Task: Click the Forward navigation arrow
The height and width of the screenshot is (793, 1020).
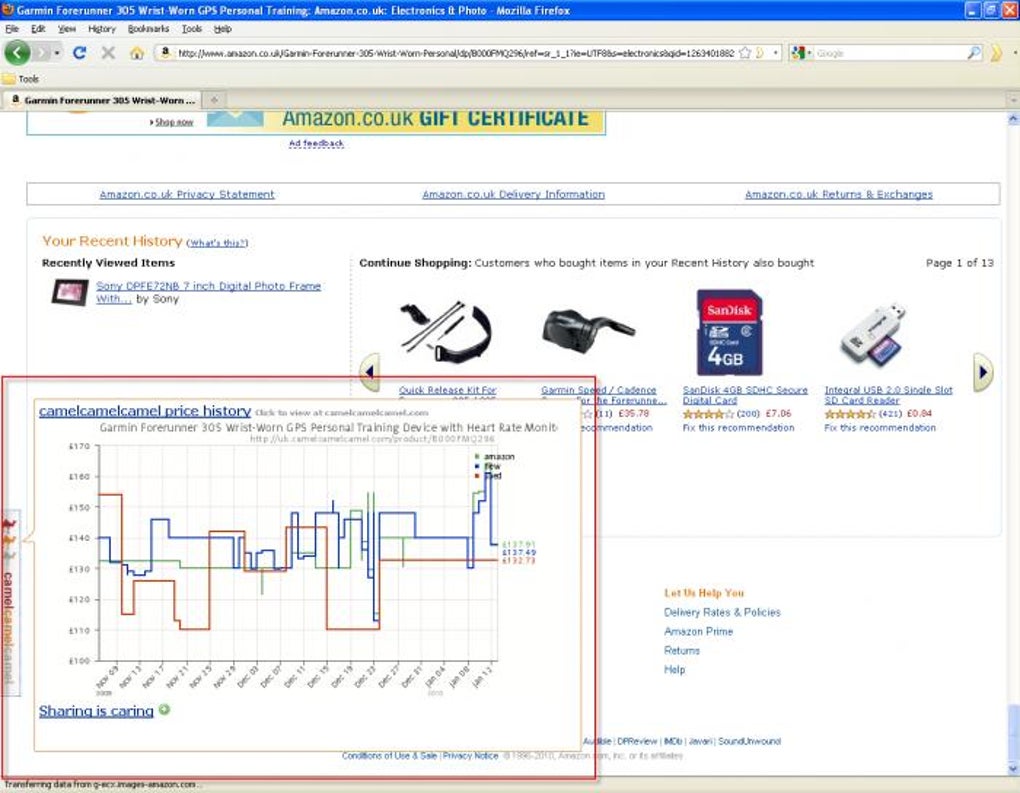Action: pyautogui.click(x=42, y=53)
